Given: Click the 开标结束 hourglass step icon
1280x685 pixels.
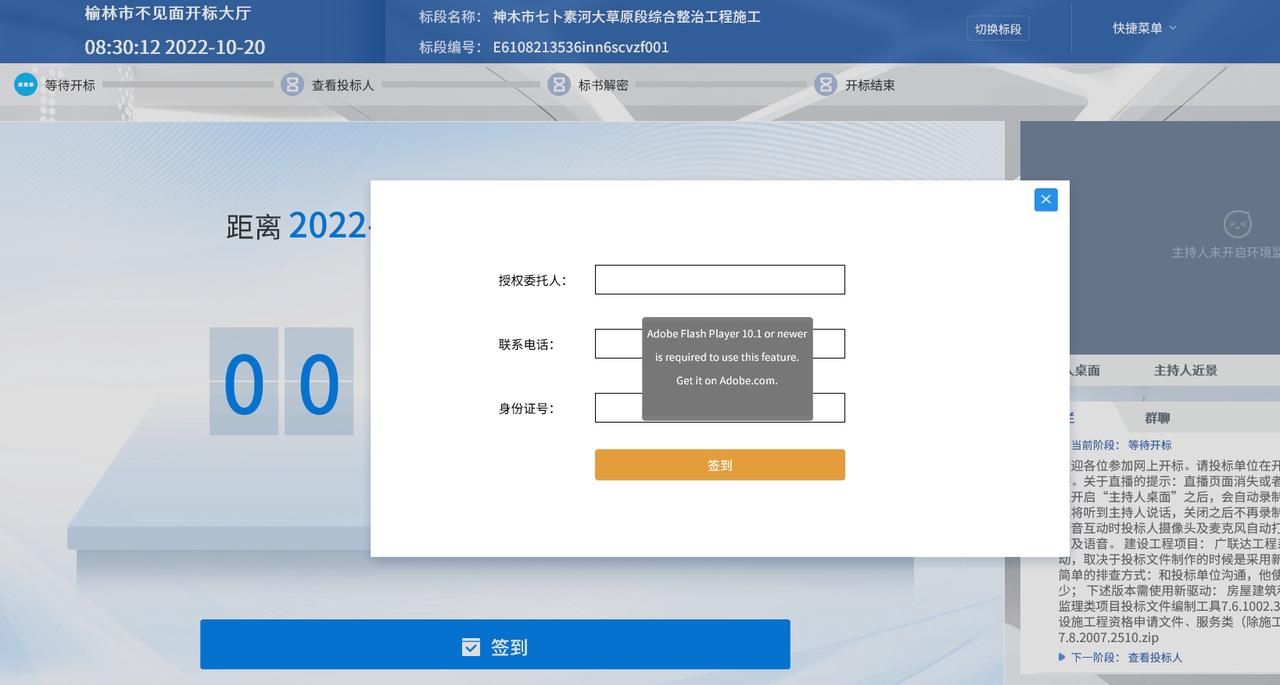Looking at the screenshot, I should [x=825, y=85].
